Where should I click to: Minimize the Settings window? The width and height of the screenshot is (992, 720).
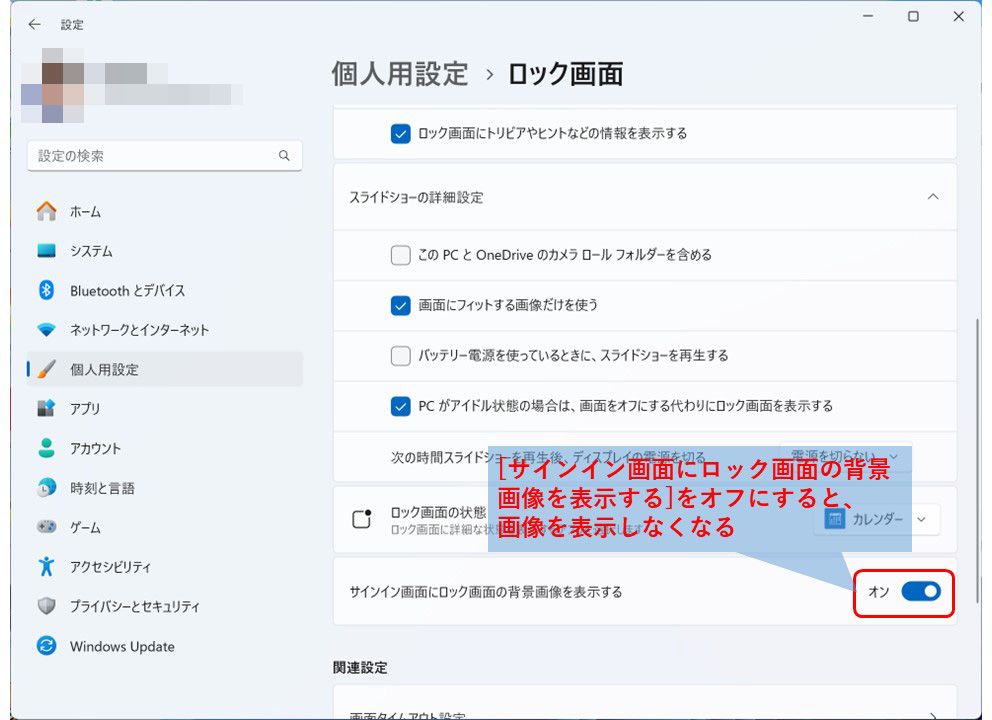tap(868, 16)
